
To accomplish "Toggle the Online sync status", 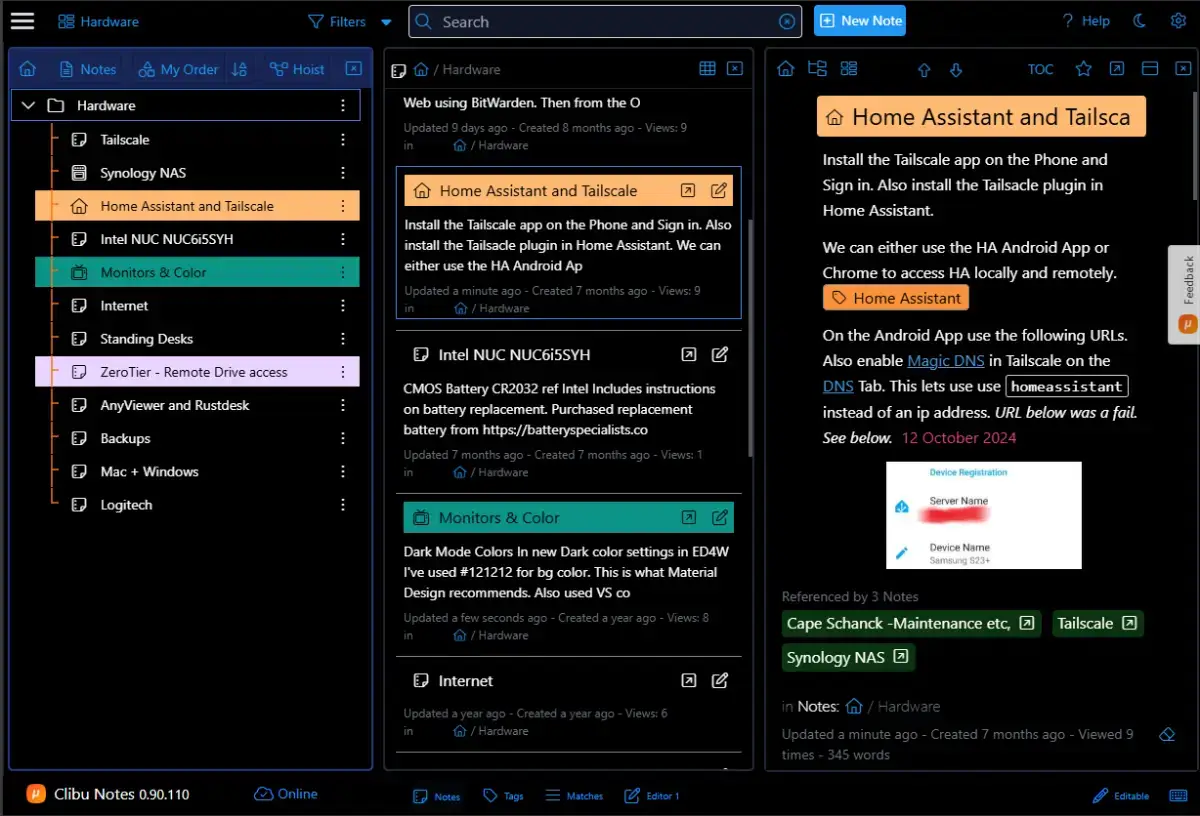I will [286, 794].
